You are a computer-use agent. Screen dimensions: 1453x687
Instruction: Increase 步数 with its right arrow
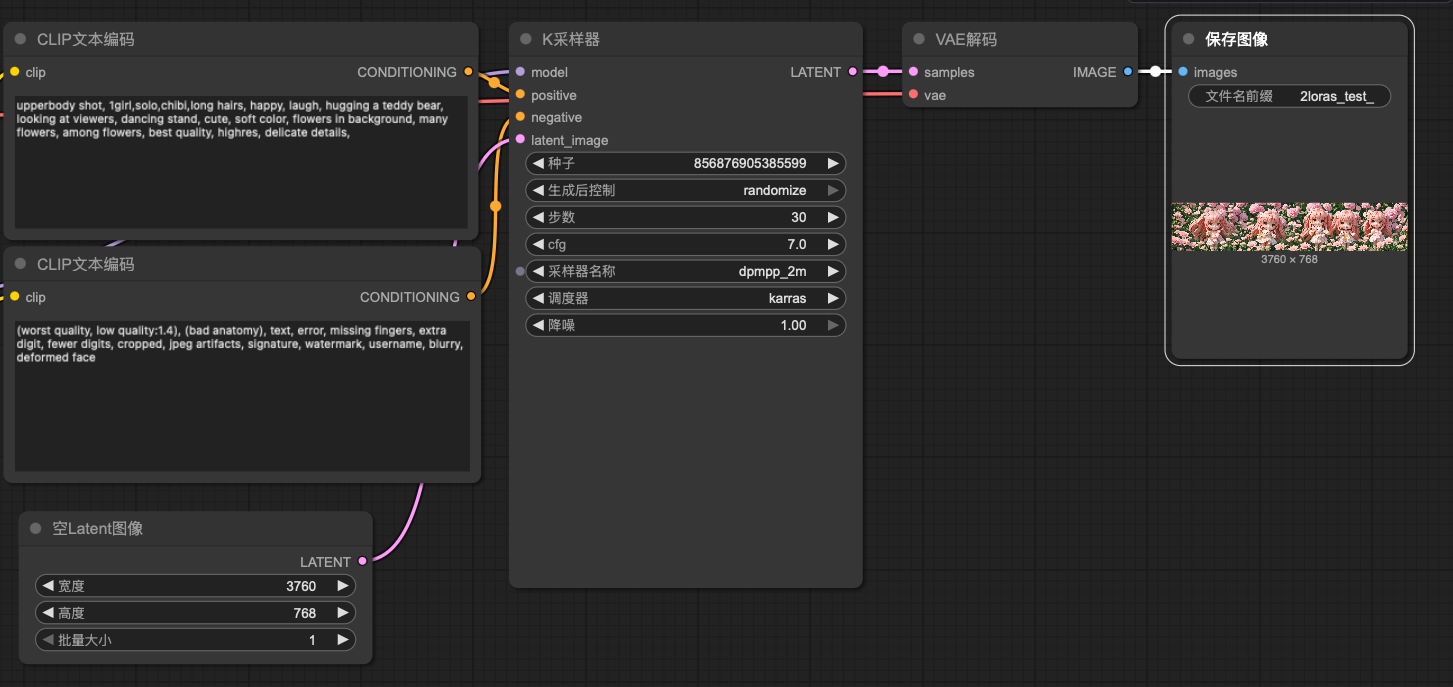click(833, 217)
